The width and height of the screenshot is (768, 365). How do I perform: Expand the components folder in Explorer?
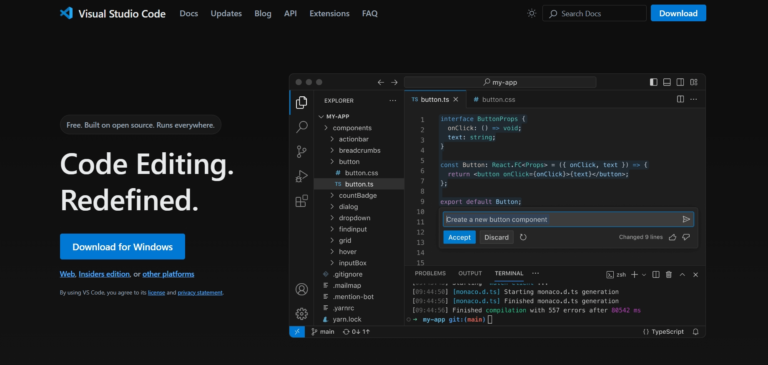point(352,128)
